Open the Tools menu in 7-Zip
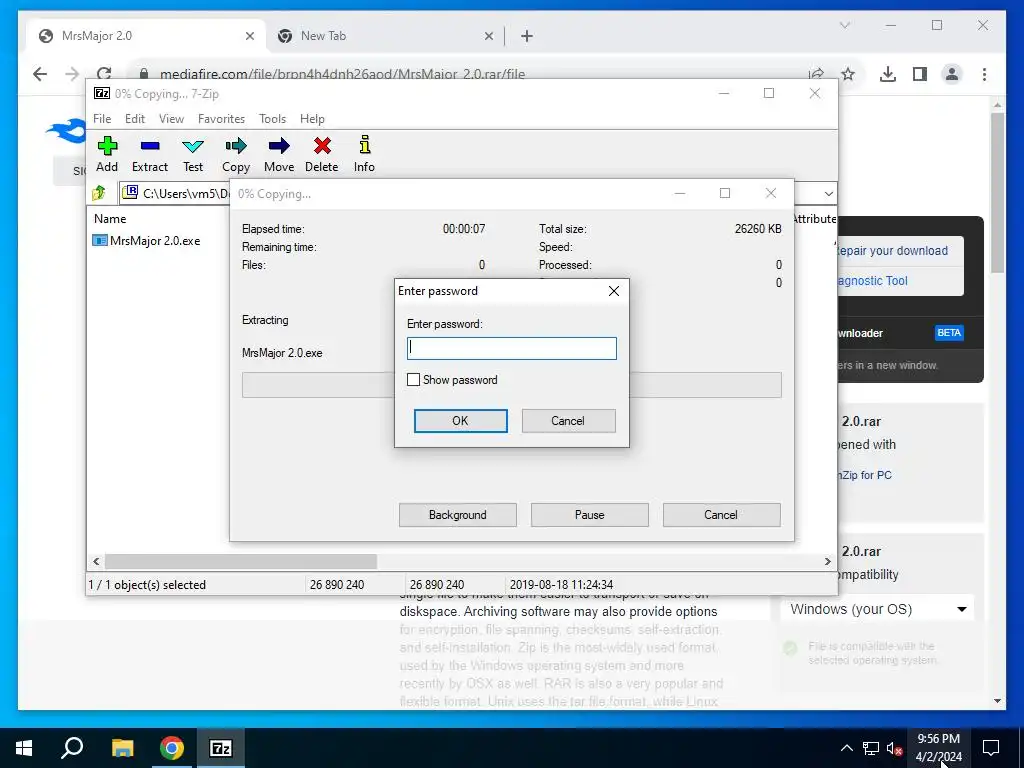This screenshot has height=768, width=1024. pos(272,119)
